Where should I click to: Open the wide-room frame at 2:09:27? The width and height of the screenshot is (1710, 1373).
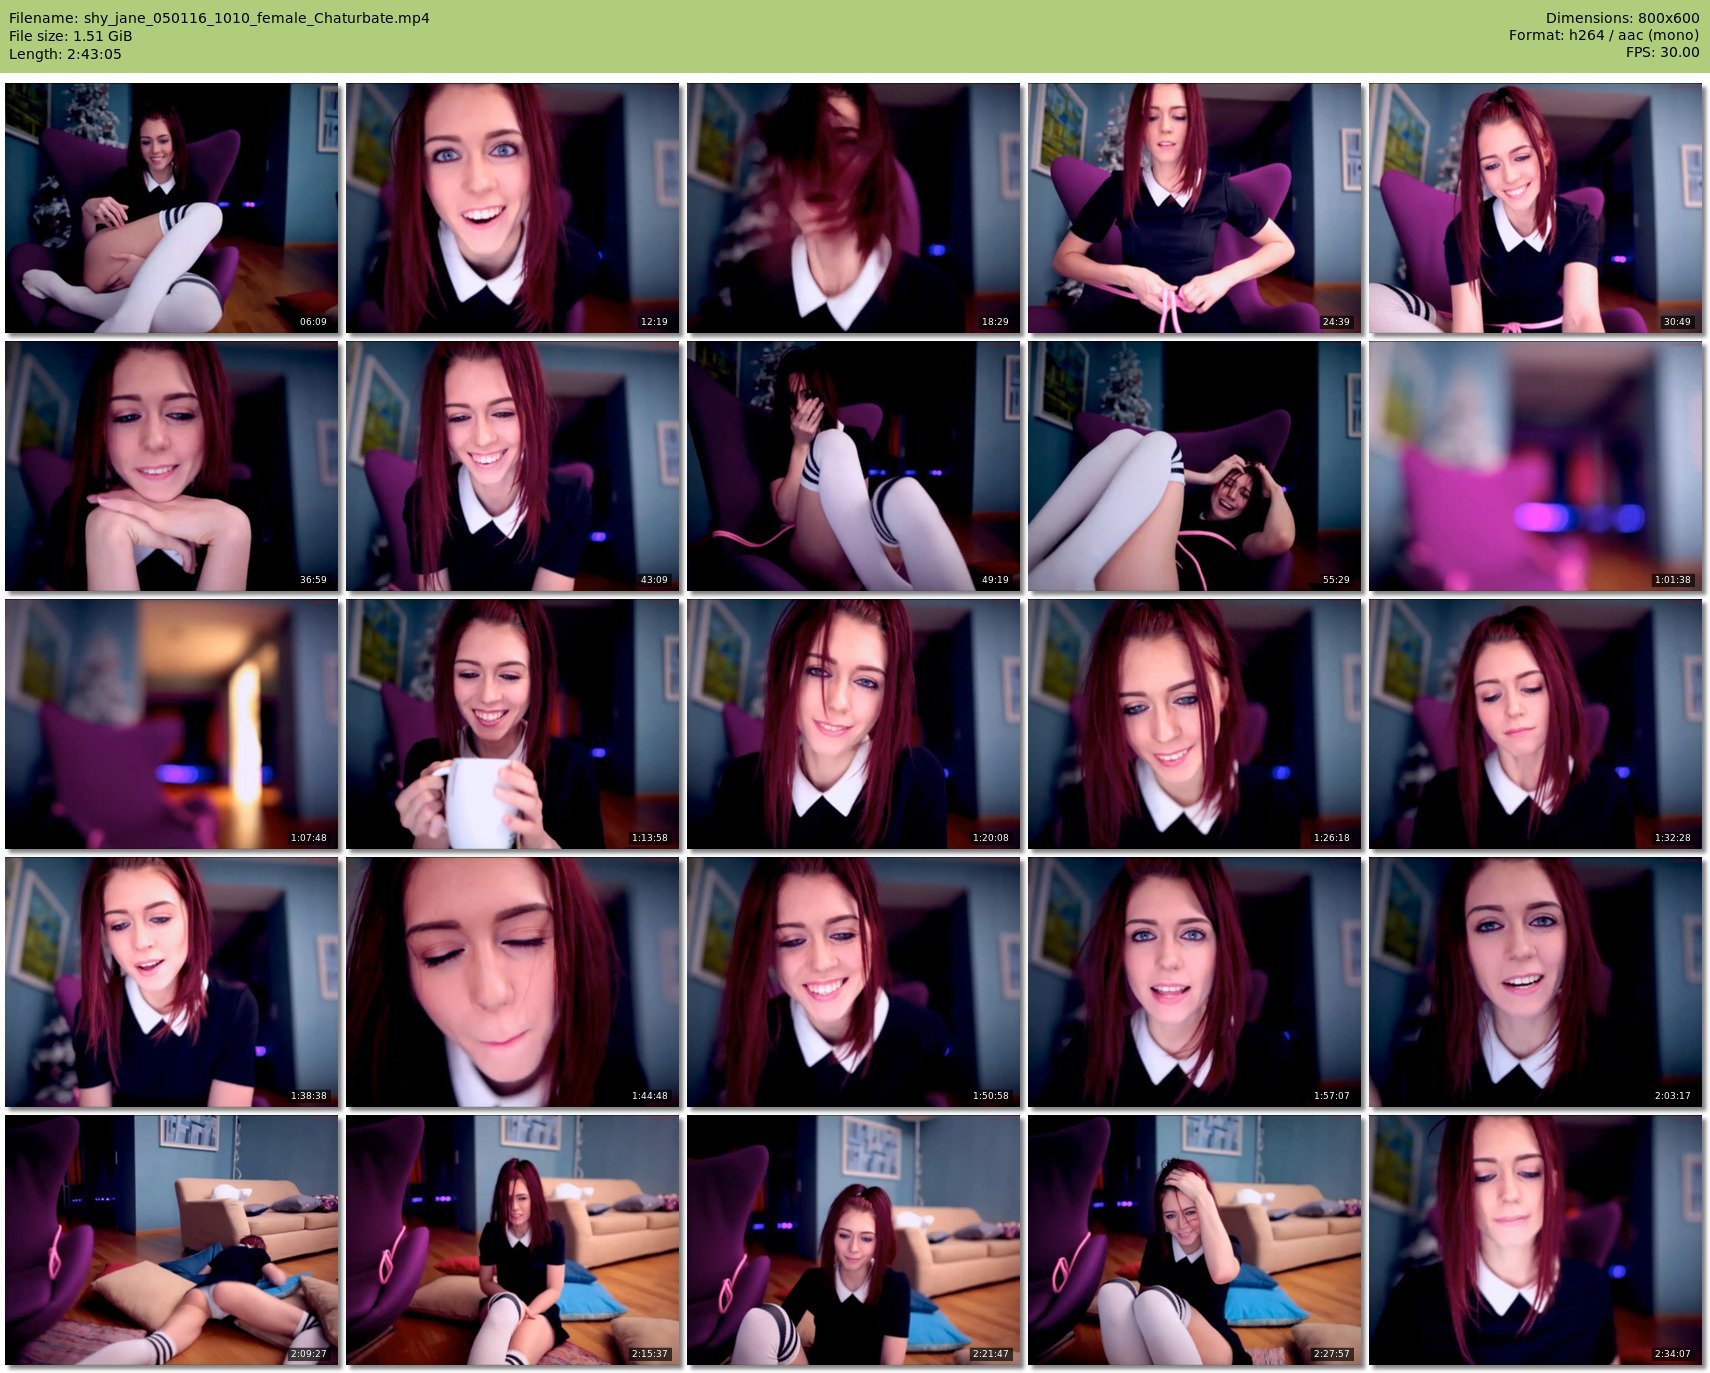(x=172, y=1240)
